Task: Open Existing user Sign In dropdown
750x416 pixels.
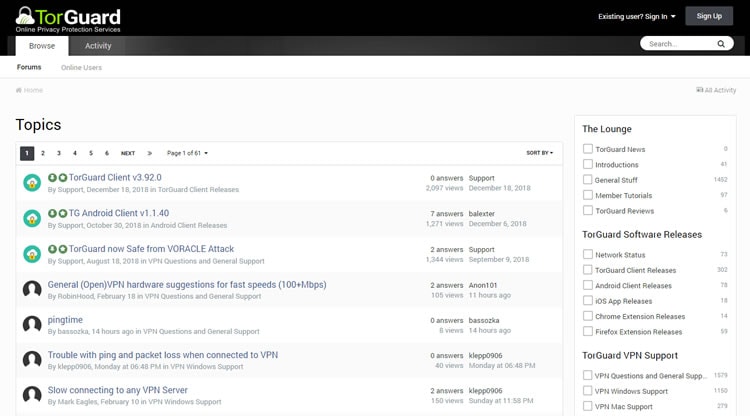Action: click(637, 16)
